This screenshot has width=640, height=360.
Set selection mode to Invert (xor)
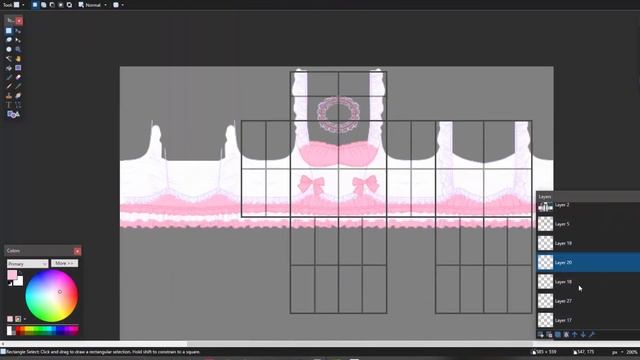69,5
